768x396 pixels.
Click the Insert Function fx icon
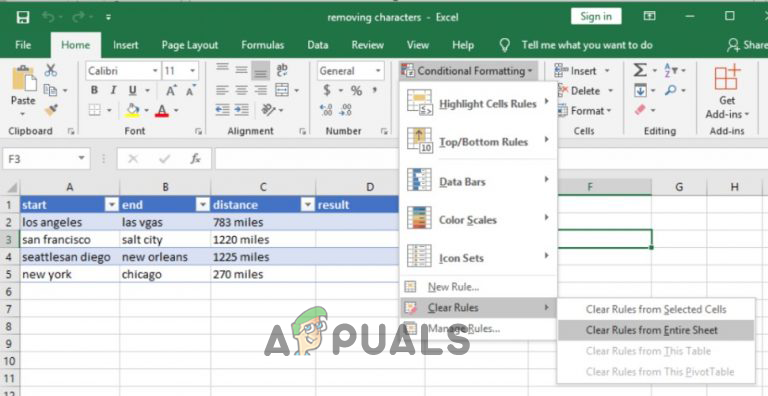195,159
